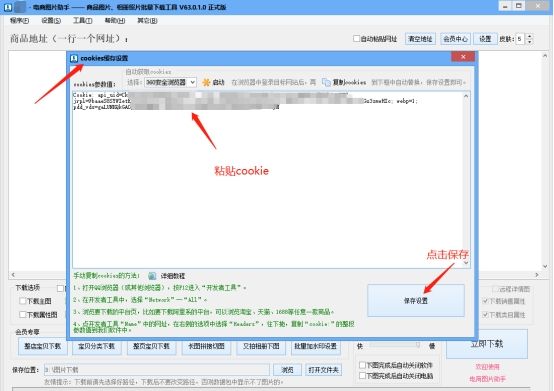Click the 清空地址 button
This screenshot has width=554, height=391.
(x=420, y=39)
